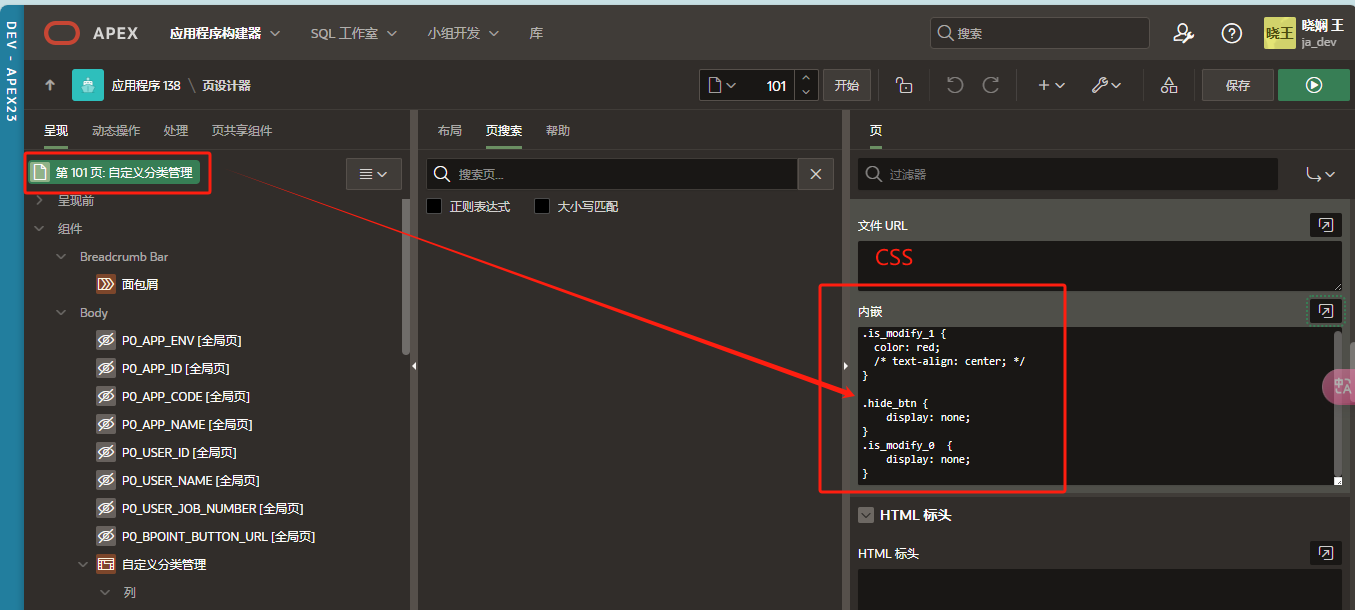The width and height of the screenshot is (1355, 610).
Task: Click the property 过滤器 filter field
Action: [1067, 174]
